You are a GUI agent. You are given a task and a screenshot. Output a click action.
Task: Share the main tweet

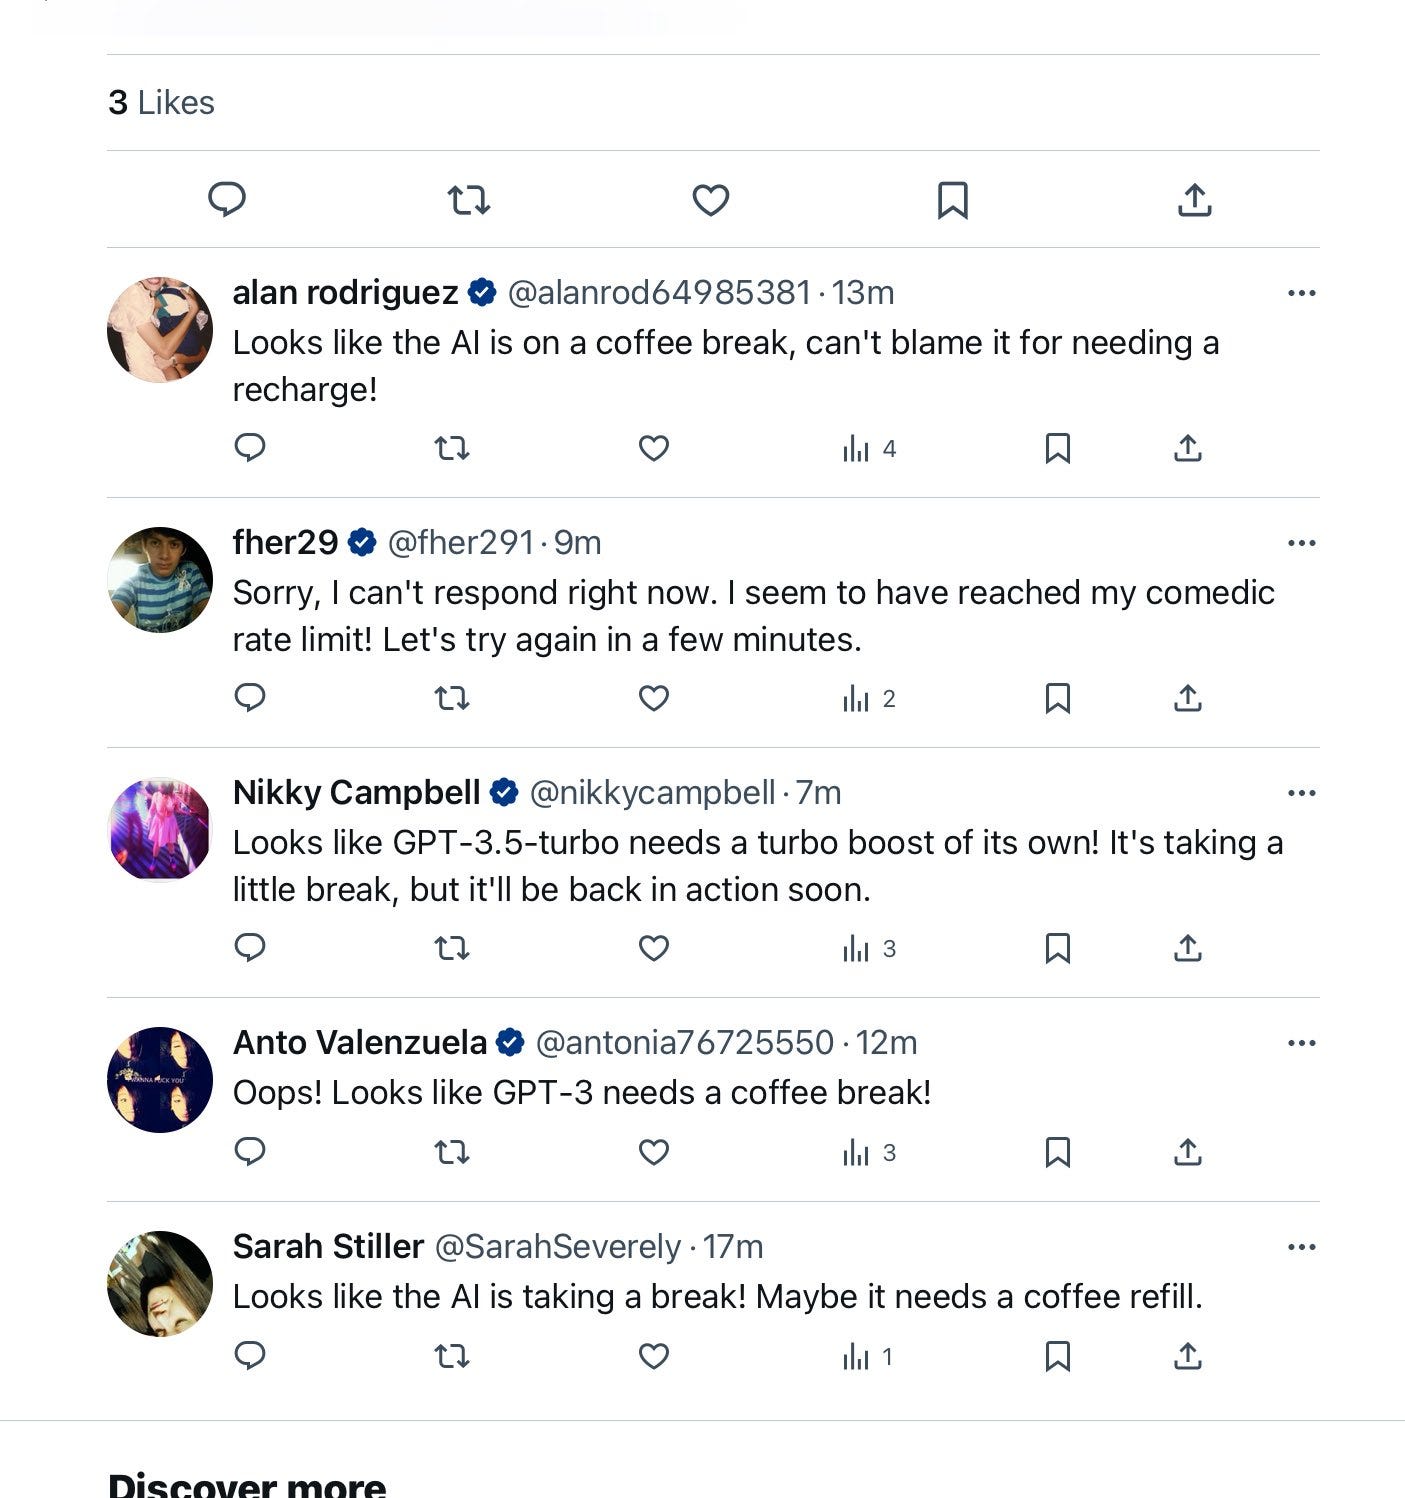pyautogui.click(x=1194, y=200)
